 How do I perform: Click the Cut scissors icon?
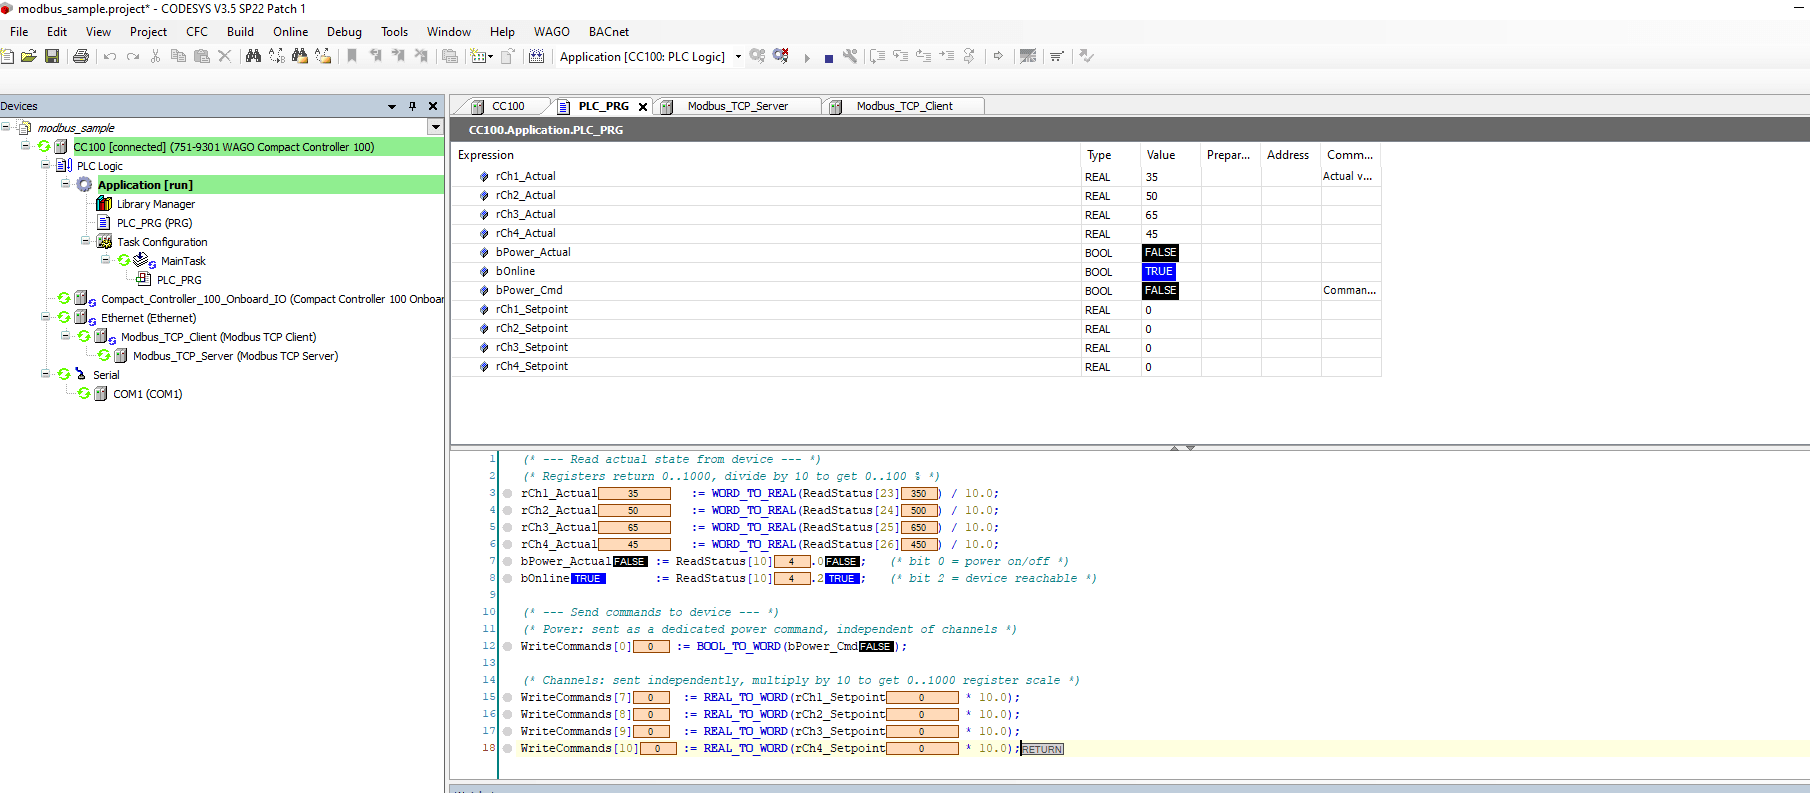pos(155,56)
